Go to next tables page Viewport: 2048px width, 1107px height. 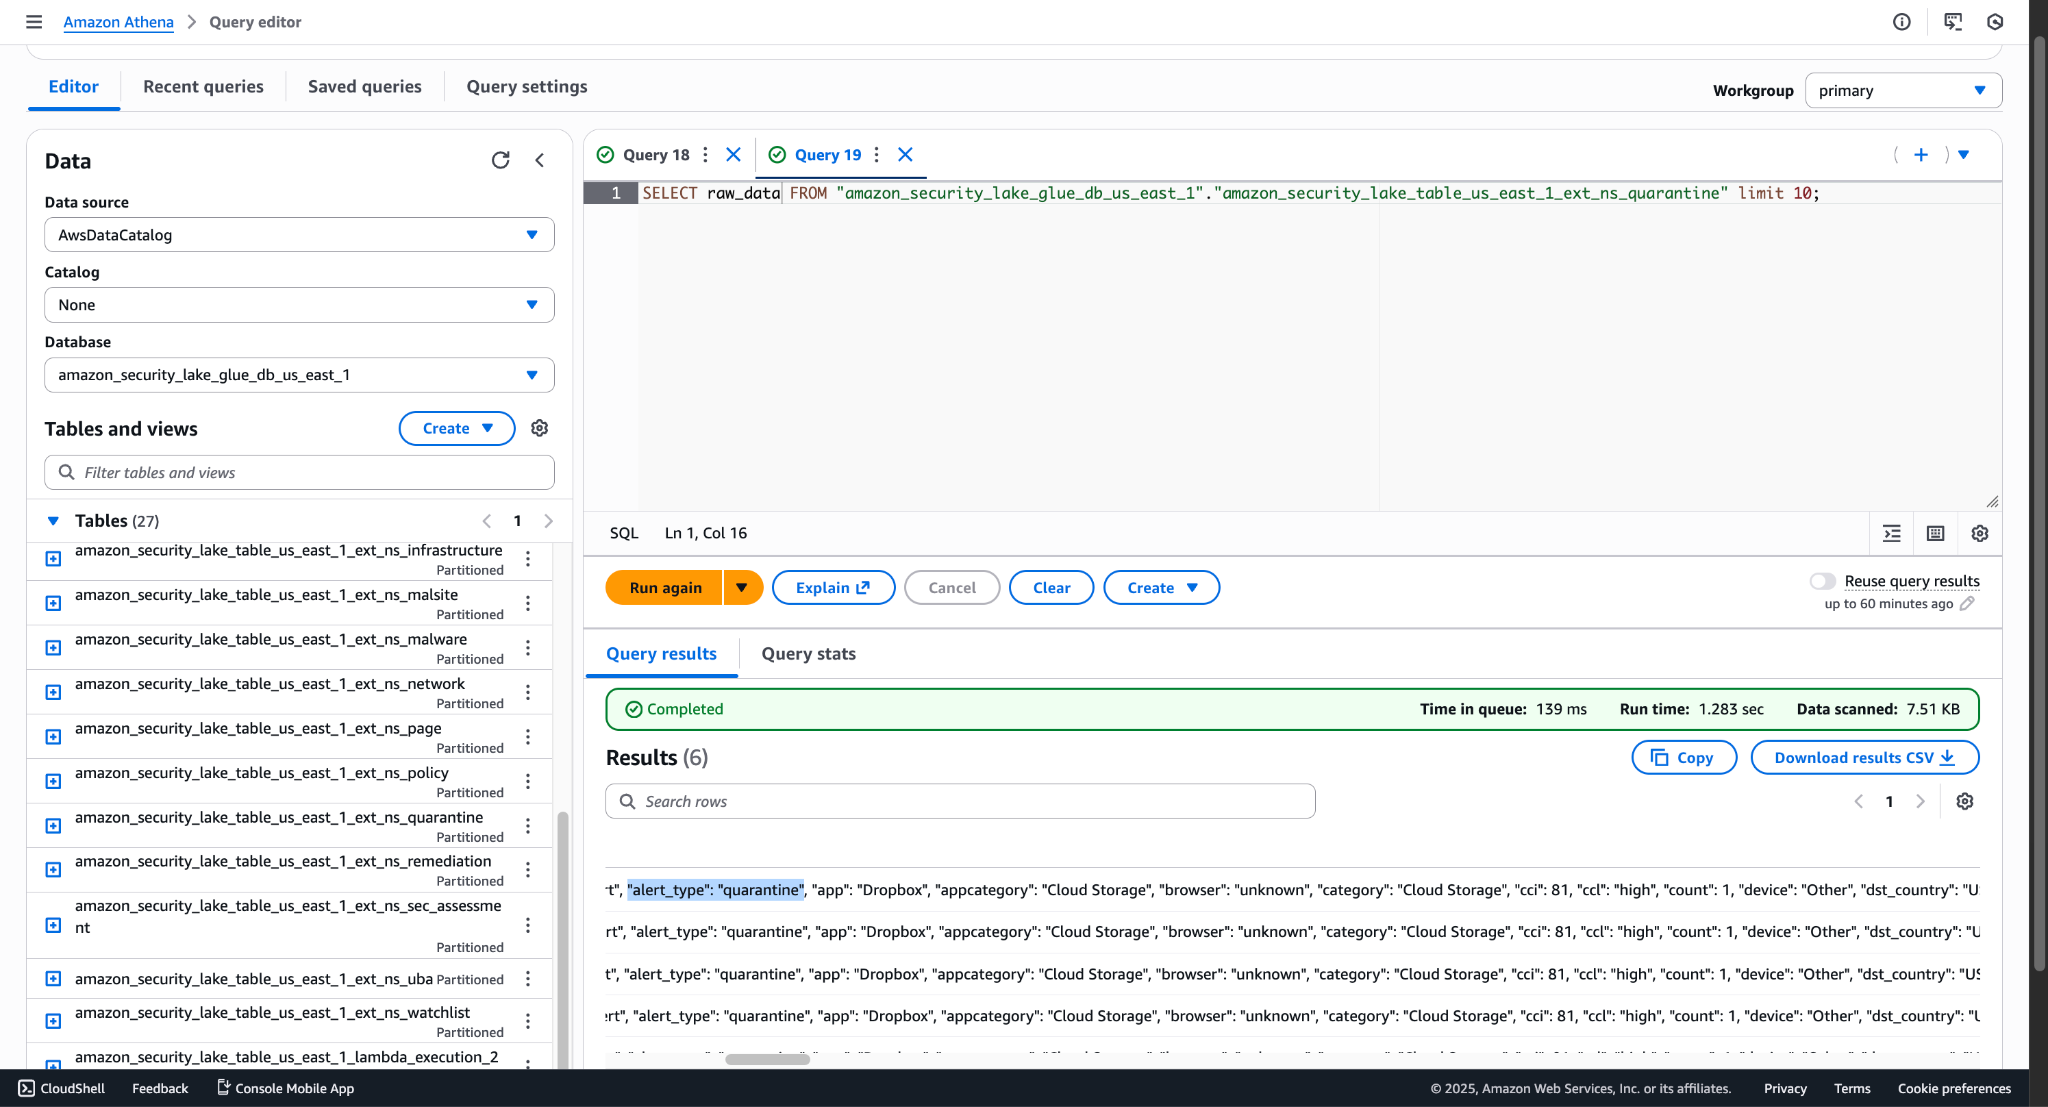coord(548,520)
